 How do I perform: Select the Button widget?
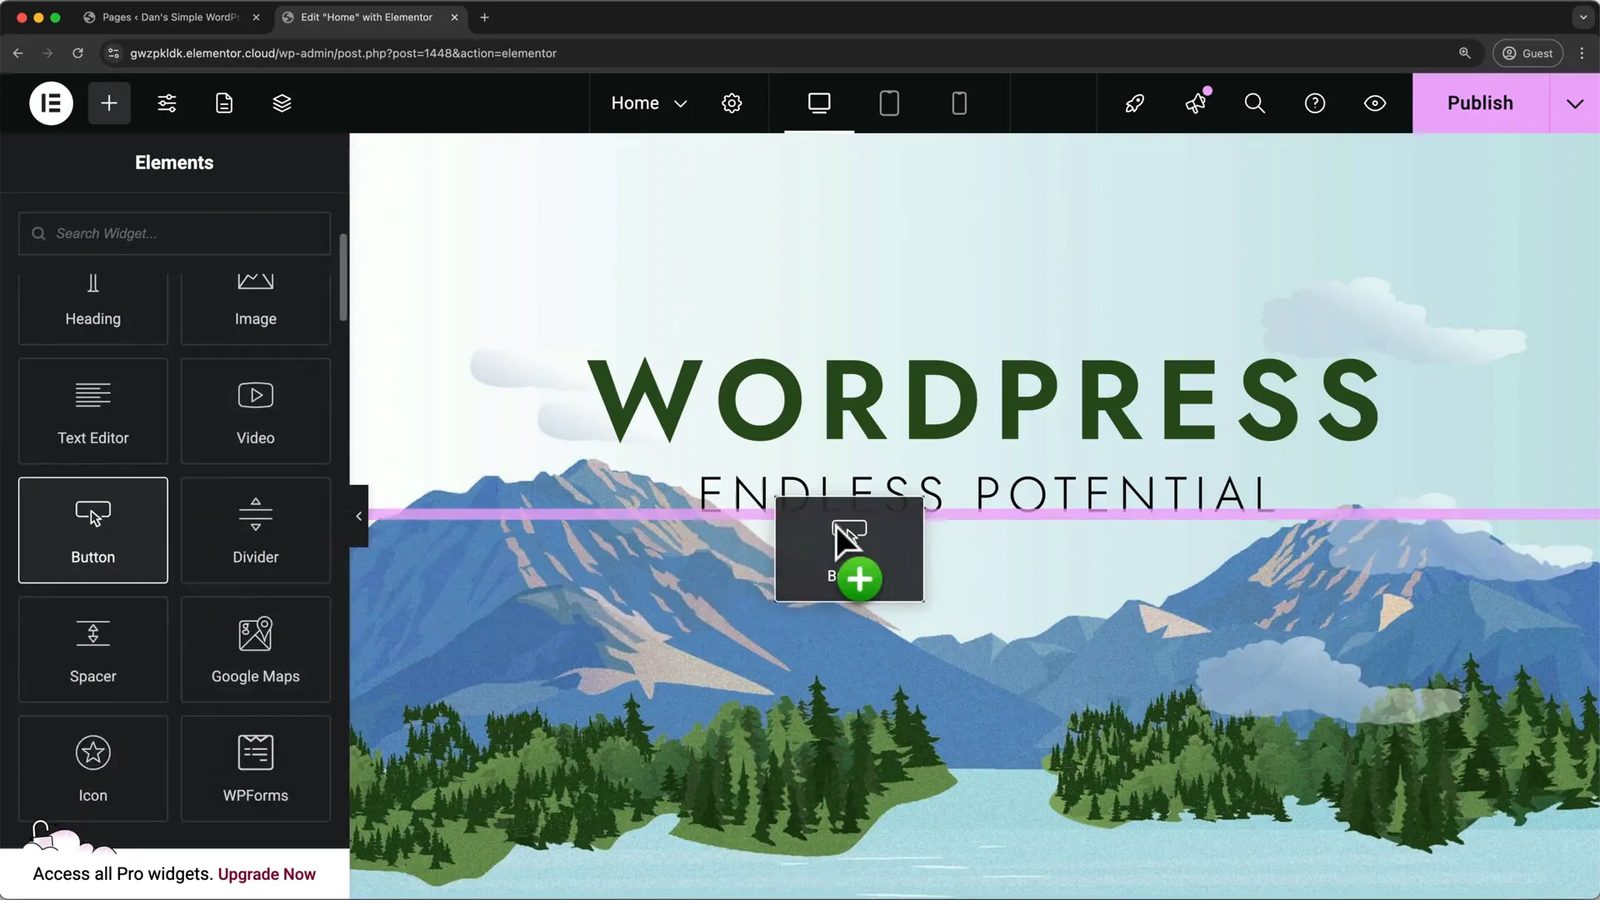click(93, 530)
